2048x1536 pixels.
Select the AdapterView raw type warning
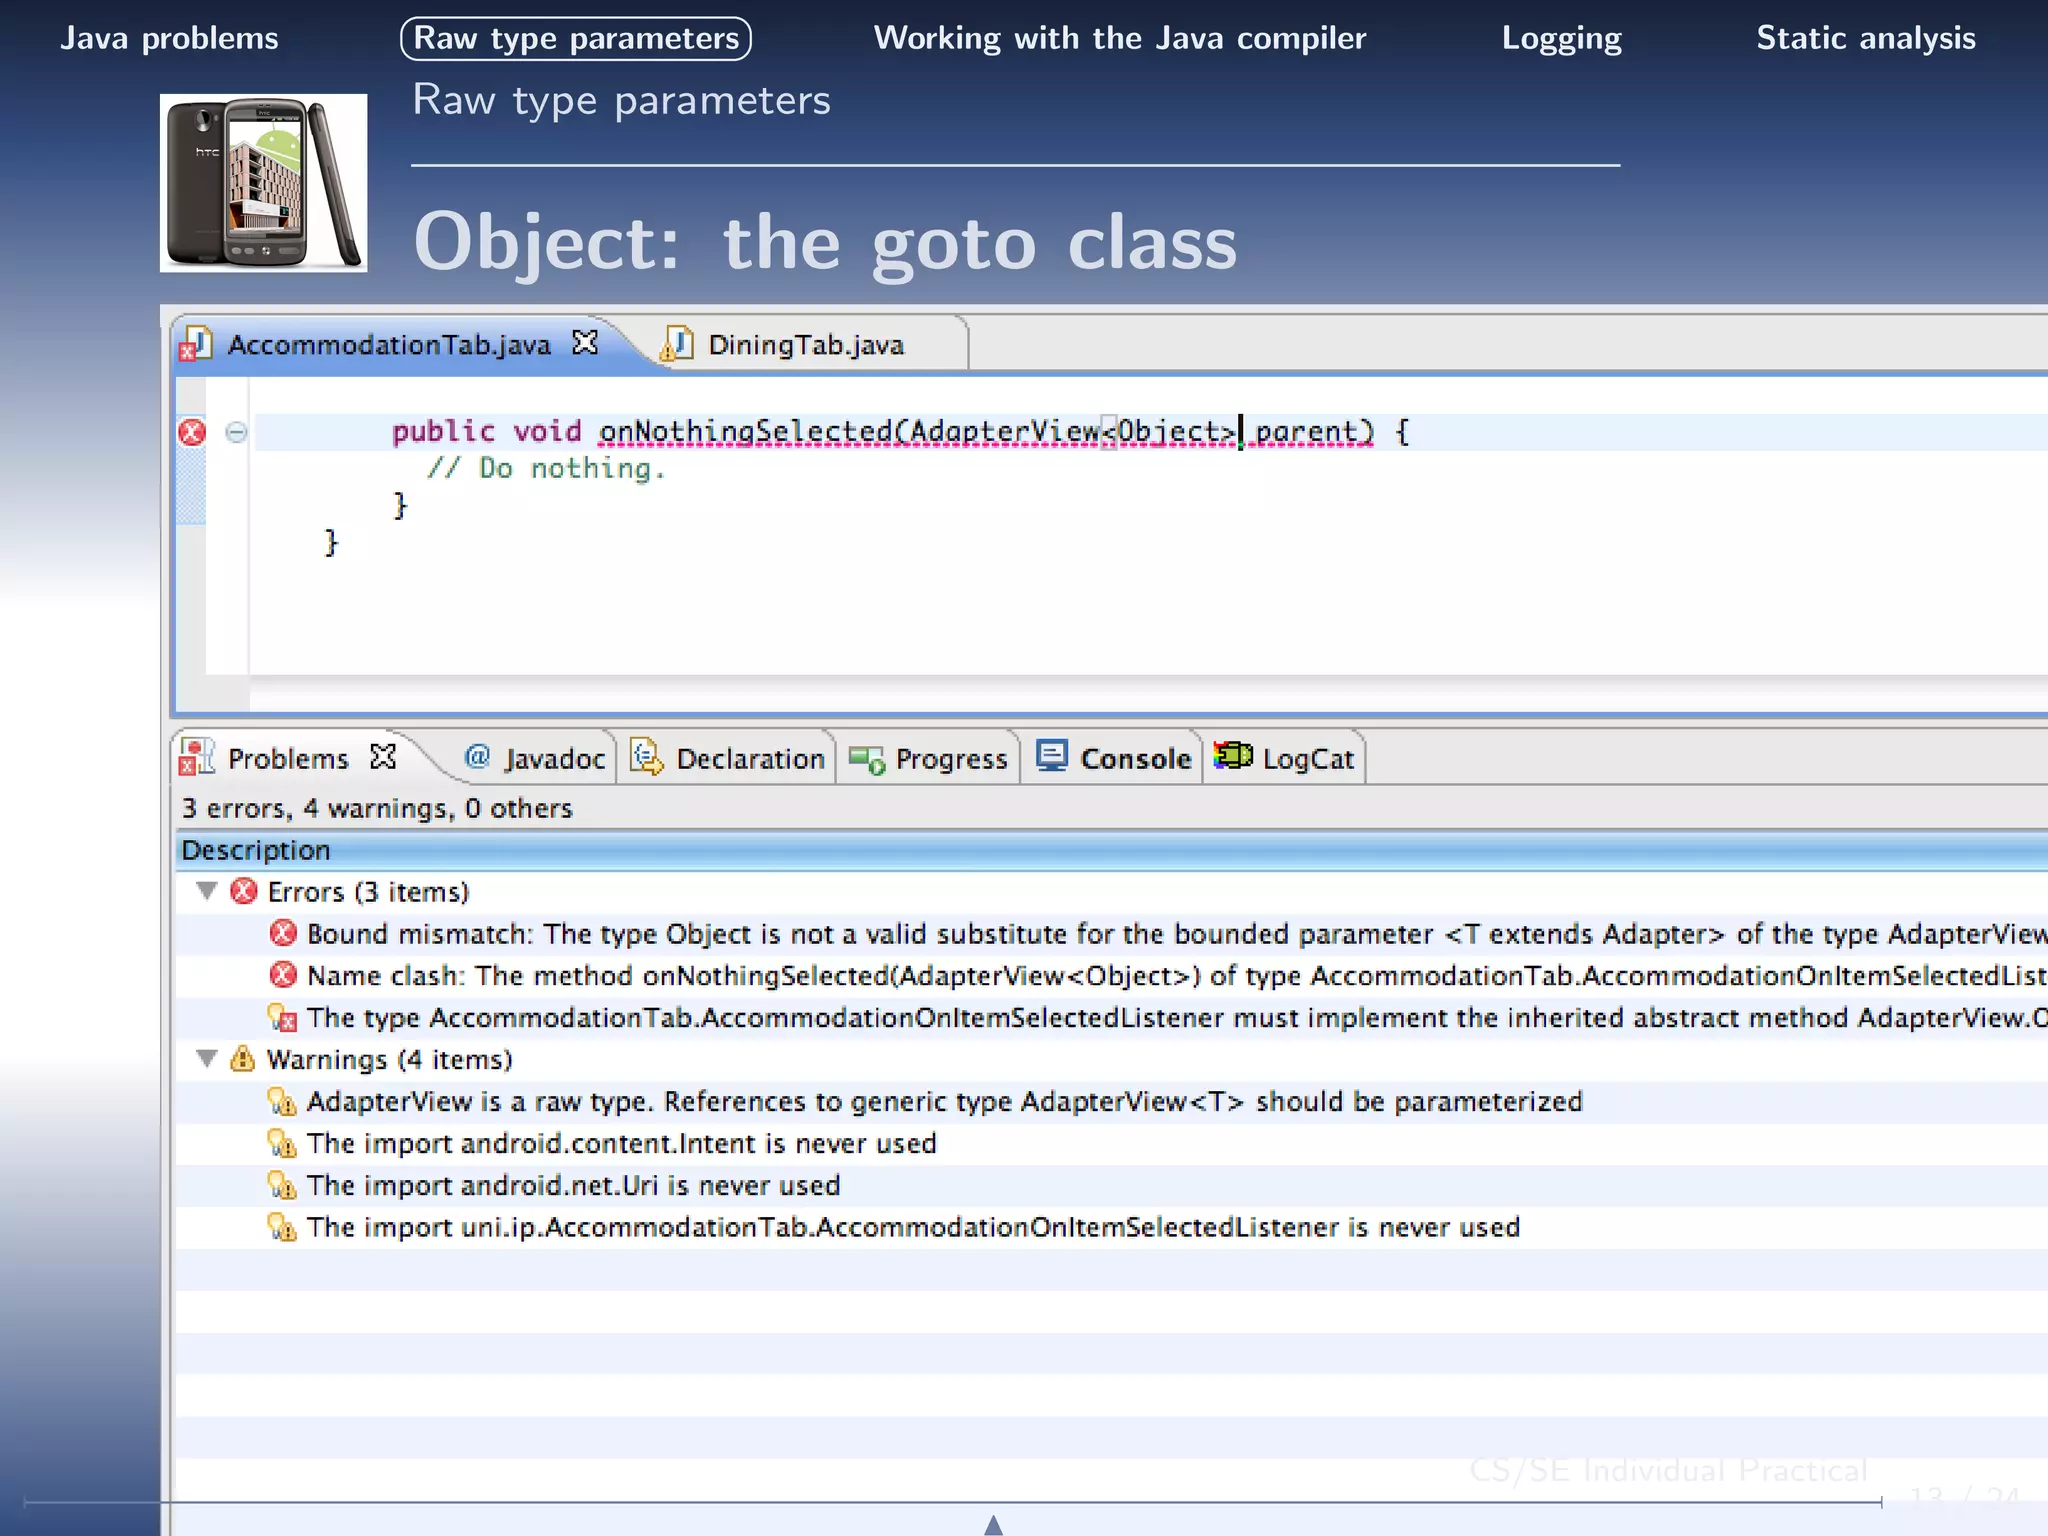pos(1112,1102)
